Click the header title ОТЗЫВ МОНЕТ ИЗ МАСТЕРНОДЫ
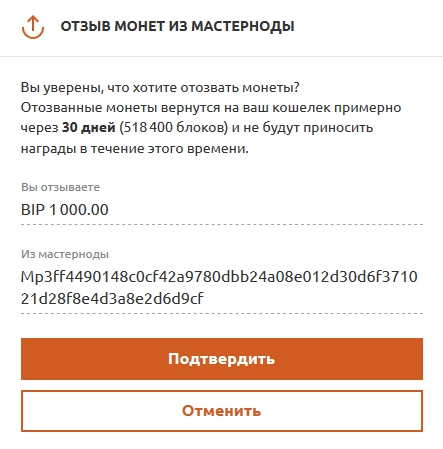443x449 pixels. pos(177,26)
